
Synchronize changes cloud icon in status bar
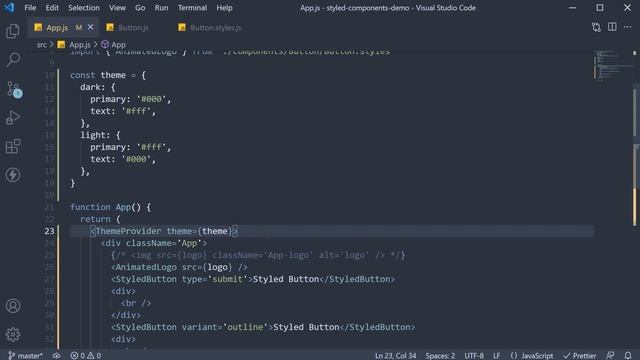[x=56, y=356]
